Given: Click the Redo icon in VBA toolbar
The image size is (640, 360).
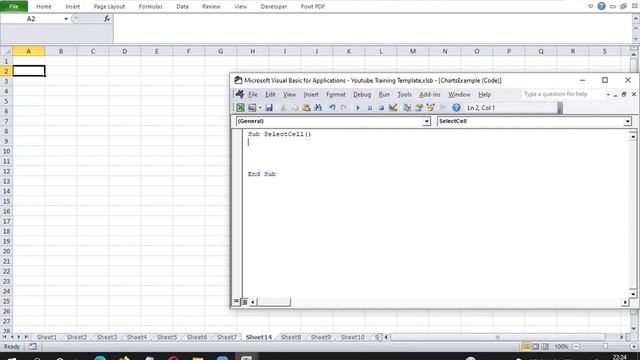Looking at the screenshot, I should [344, 108].
